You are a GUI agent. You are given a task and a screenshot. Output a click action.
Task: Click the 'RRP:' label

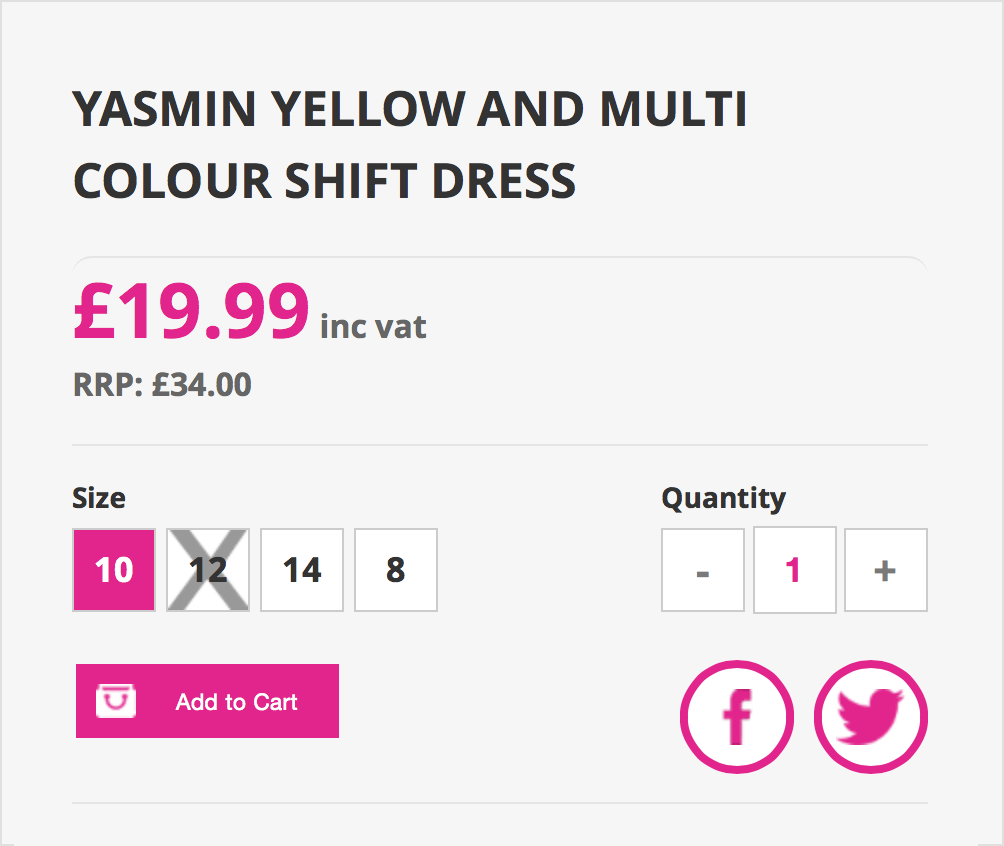click(x=109, y=385)
